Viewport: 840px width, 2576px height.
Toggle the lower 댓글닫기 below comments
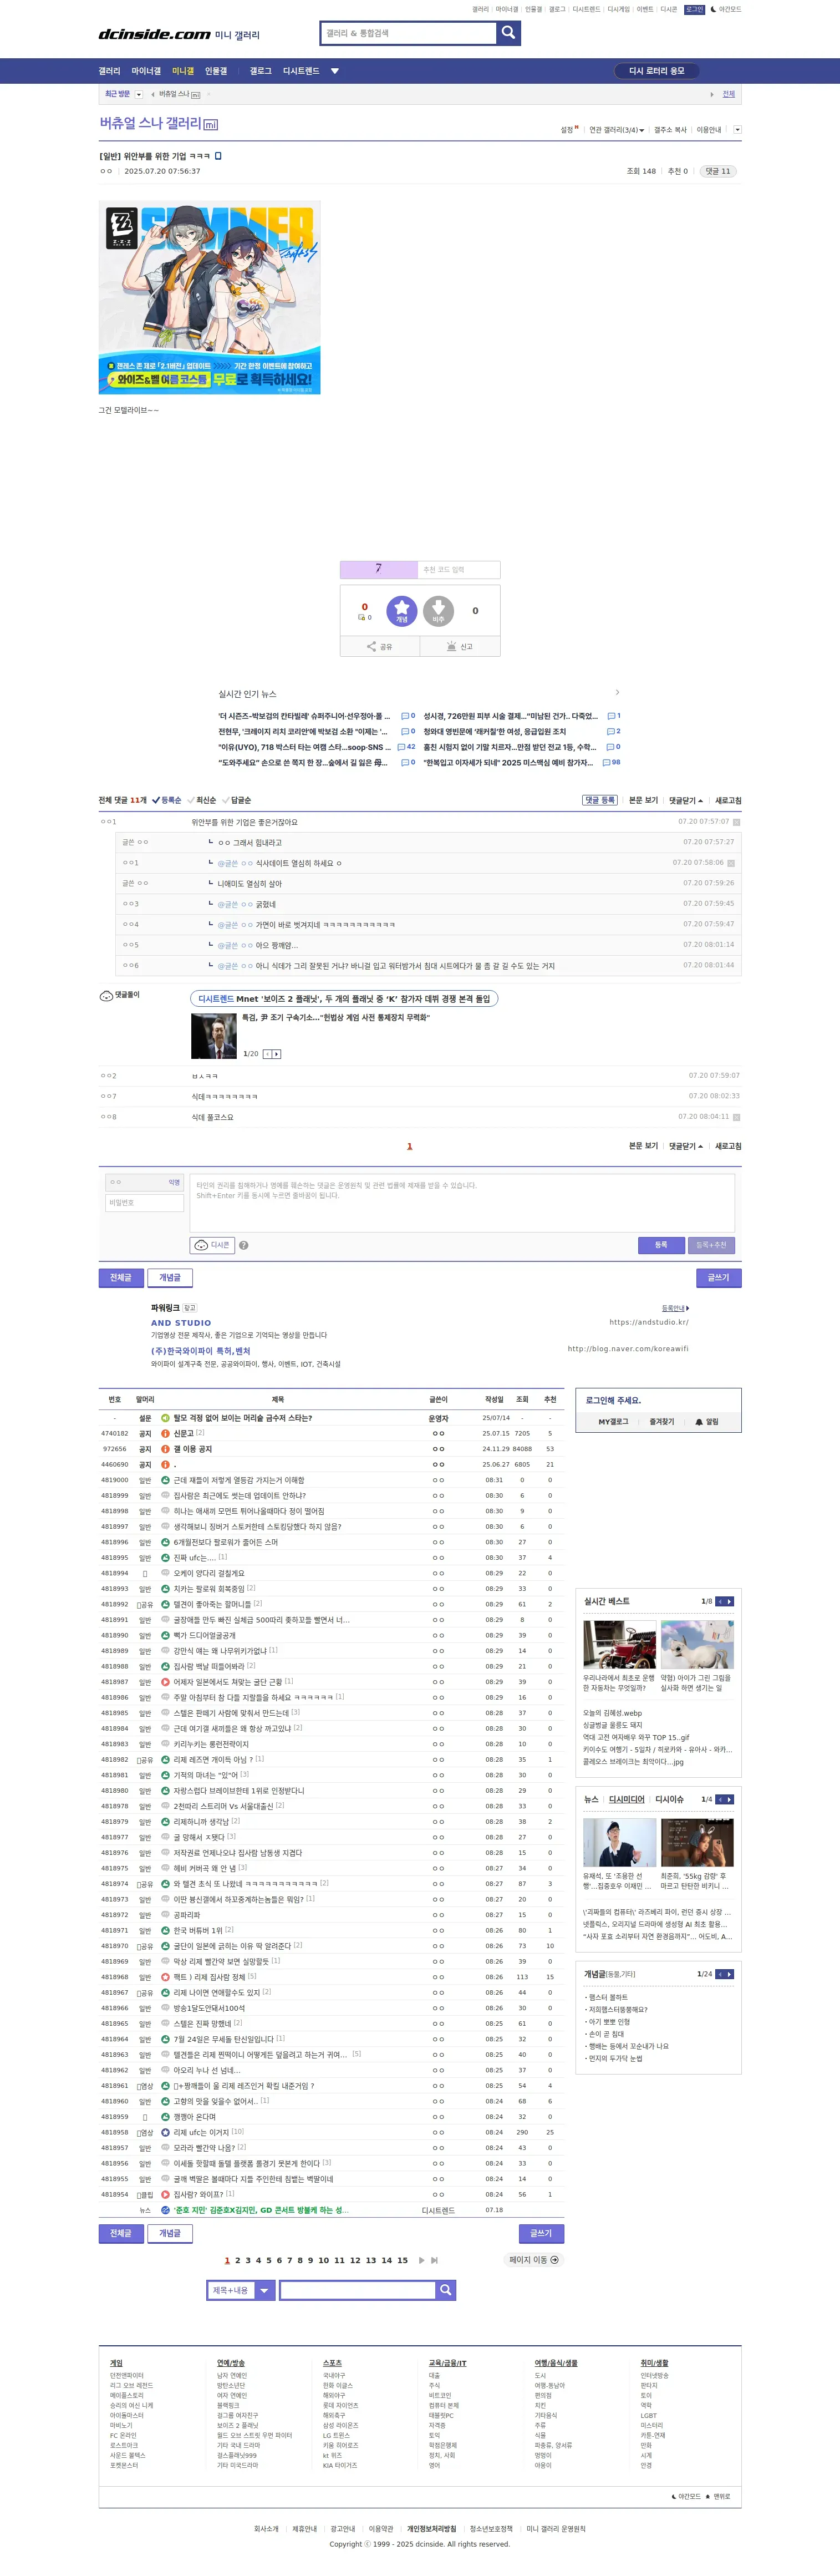coord(686,1146)
